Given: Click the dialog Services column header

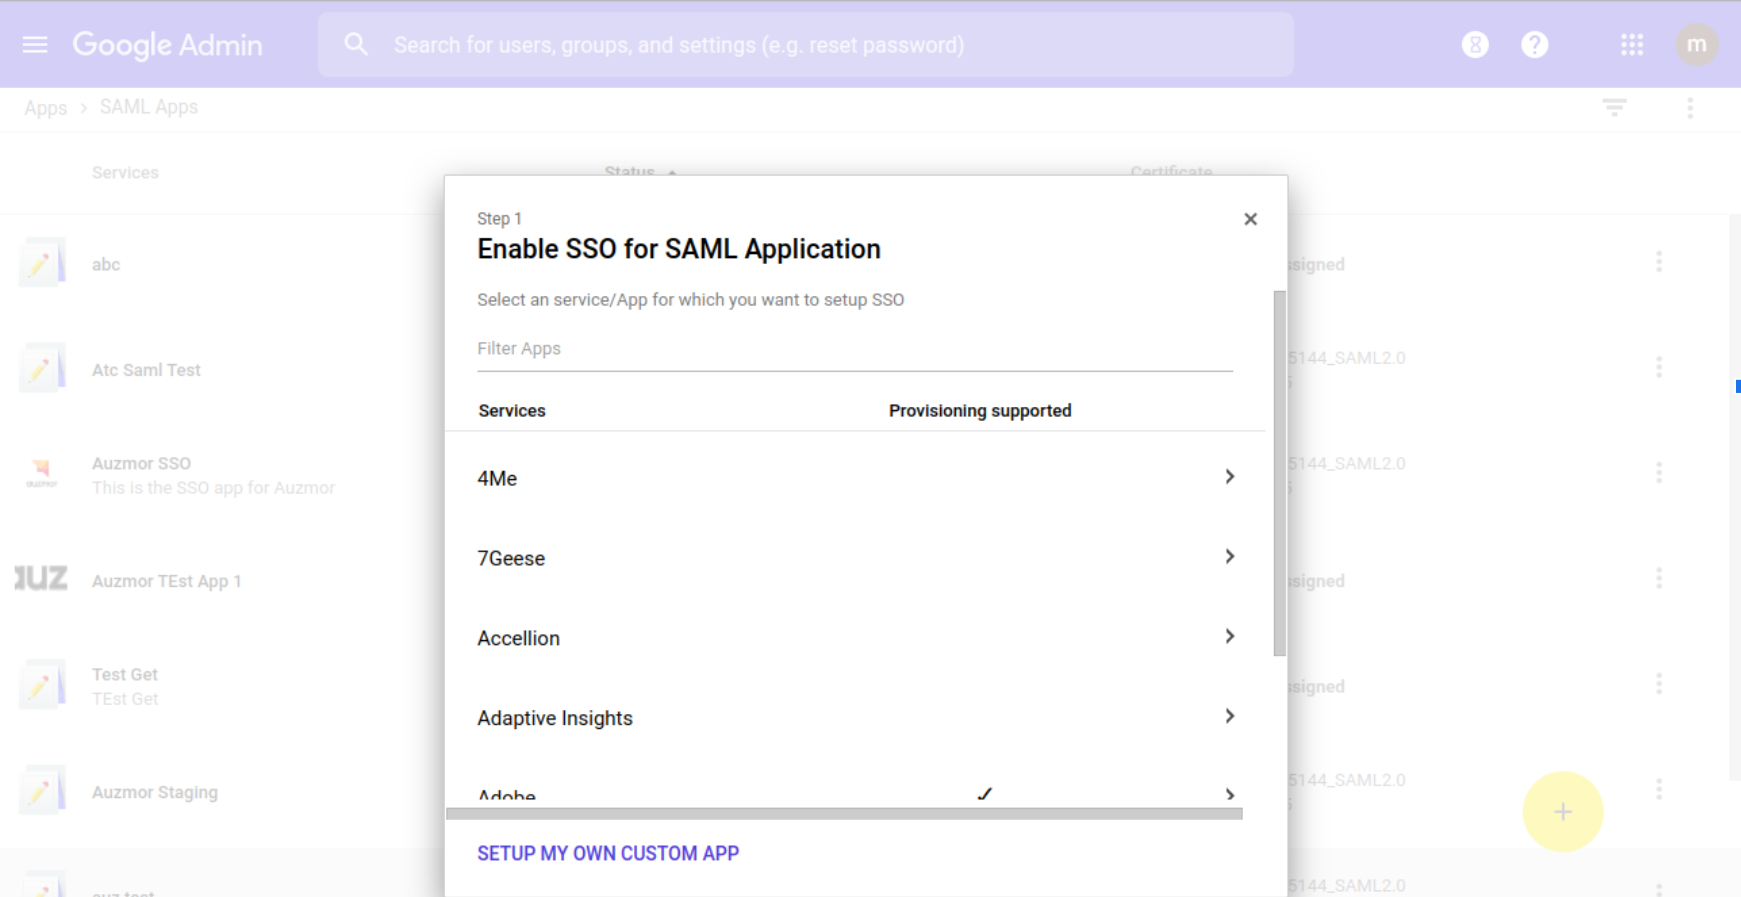Looking at the screenshot, I should coord(512,411).
